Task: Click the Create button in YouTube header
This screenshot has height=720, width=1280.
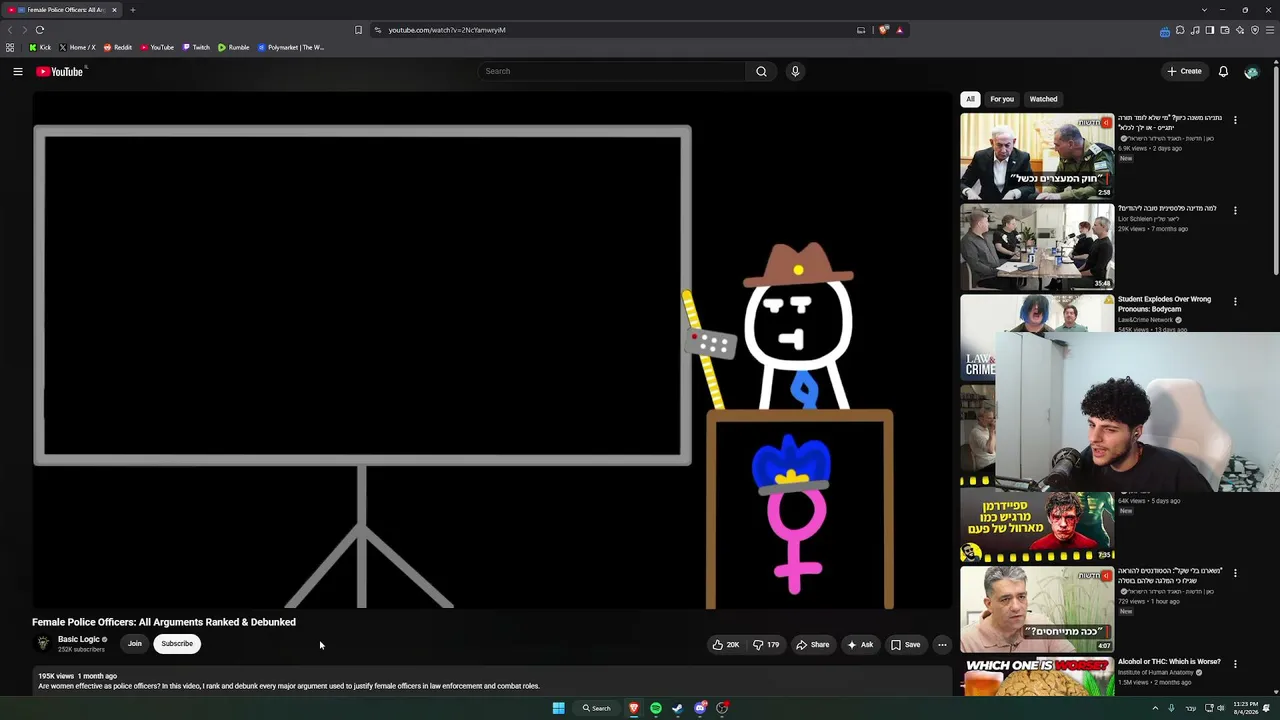Action: point(1184,71)
